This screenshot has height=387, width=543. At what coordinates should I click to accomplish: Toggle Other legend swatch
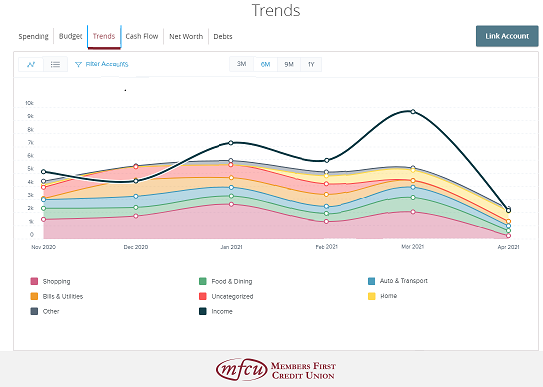click(x=34, y=311)
